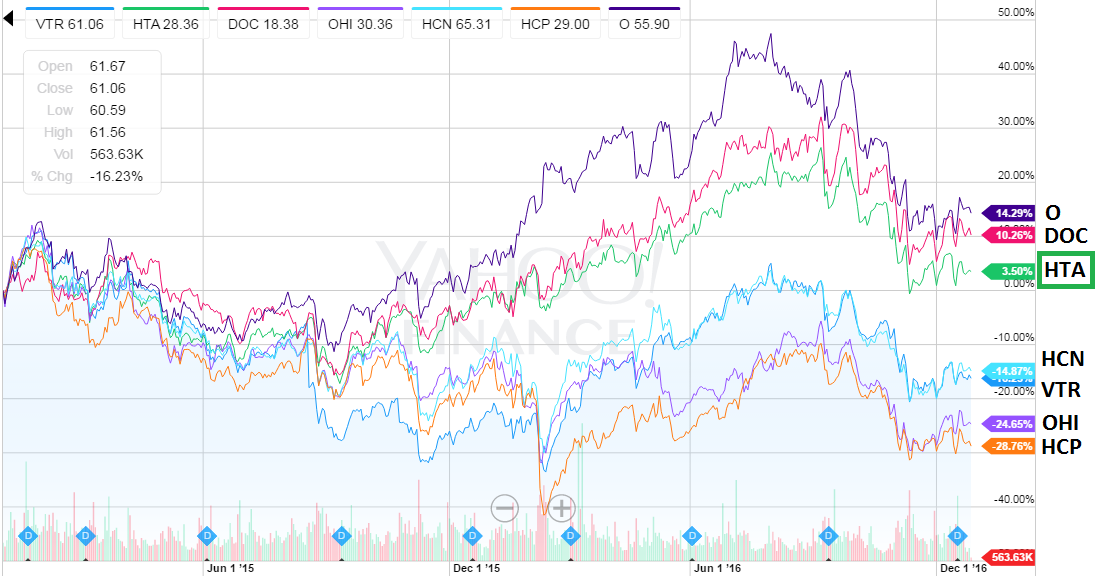Image resolution: width=1101 pixels, height=580 pixels.
Task: Open dividend marker just before Jun 1 '15
Action: [x=206, y=535]
